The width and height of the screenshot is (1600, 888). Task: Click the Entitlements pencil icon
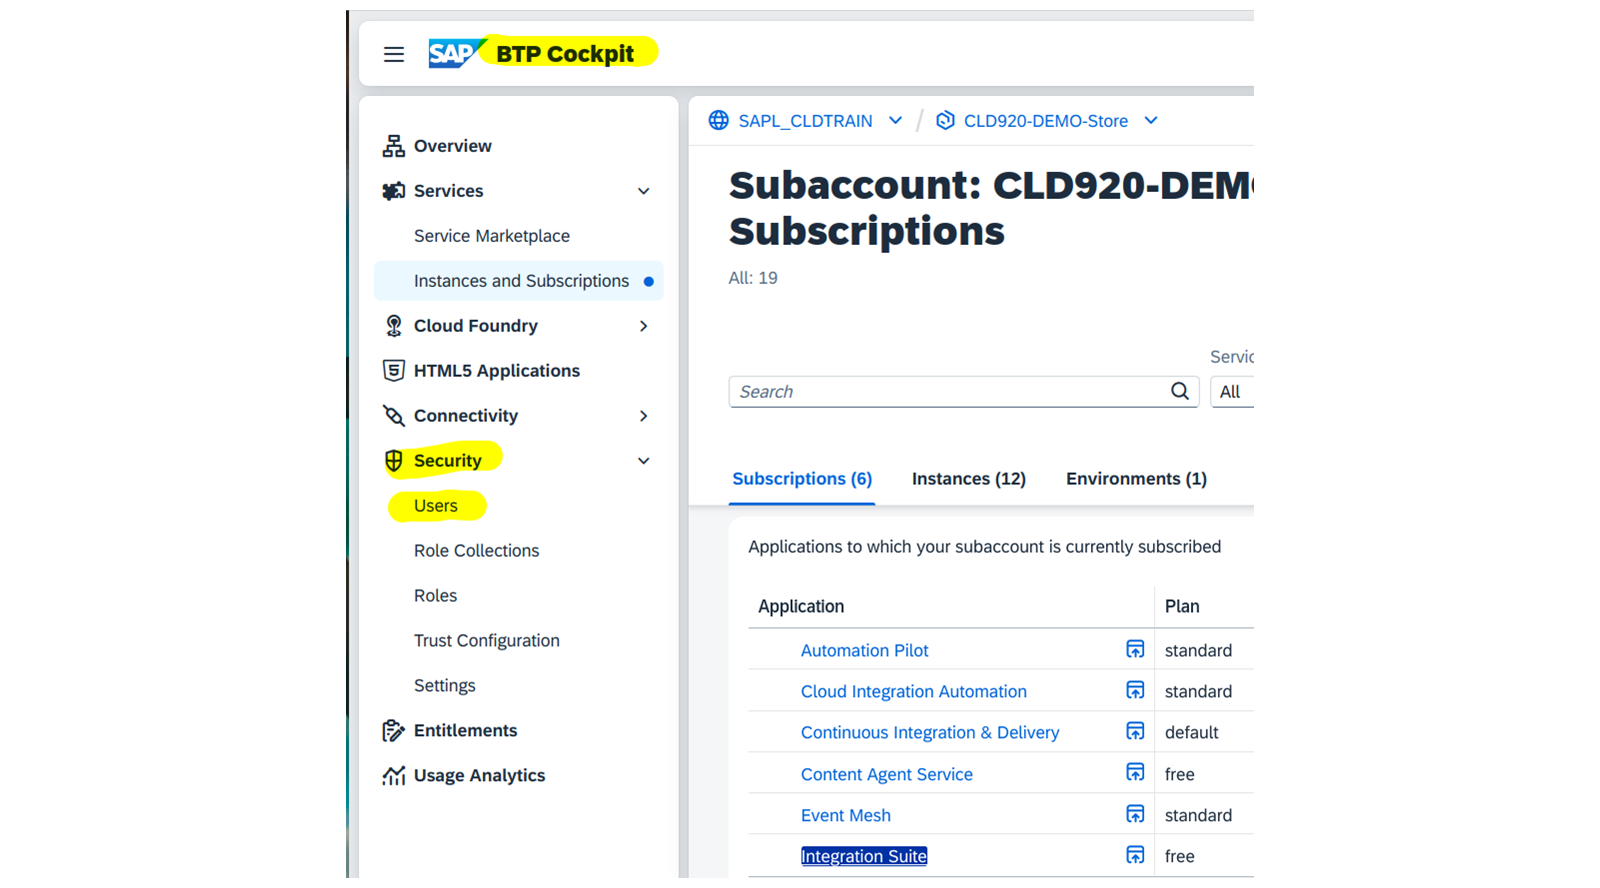[x=394, y=731]
